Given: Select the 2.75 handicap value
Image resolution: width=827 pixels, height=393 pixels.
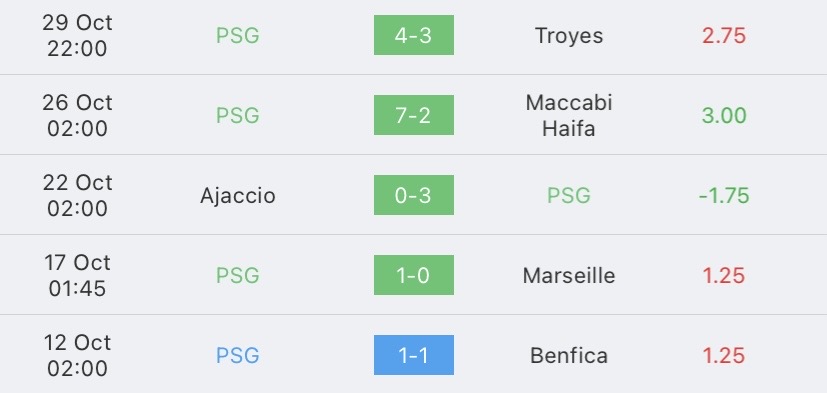Looking at the screenshot, I should click(724, 36).
